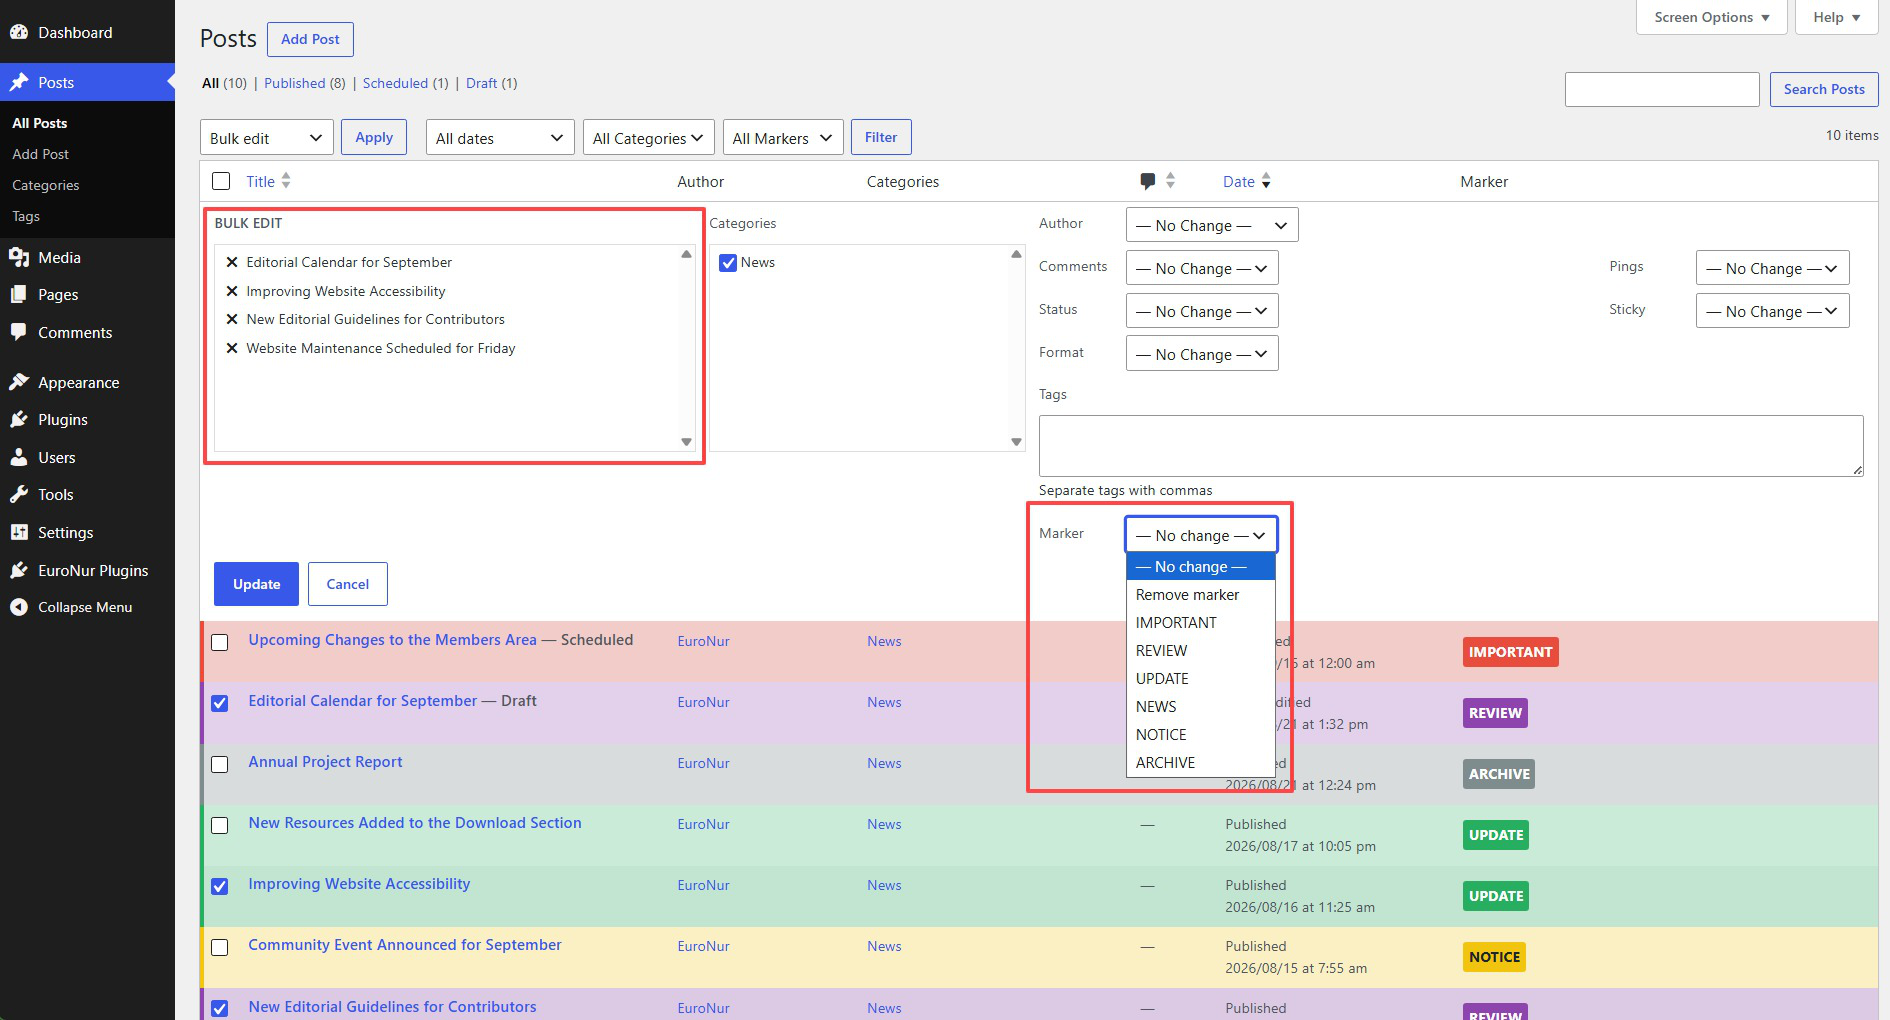Click the Posts pushpin icon in sidebar
Image resolution: width=1890 pixels, height=1020 pixels.
[x=19, y=82]
